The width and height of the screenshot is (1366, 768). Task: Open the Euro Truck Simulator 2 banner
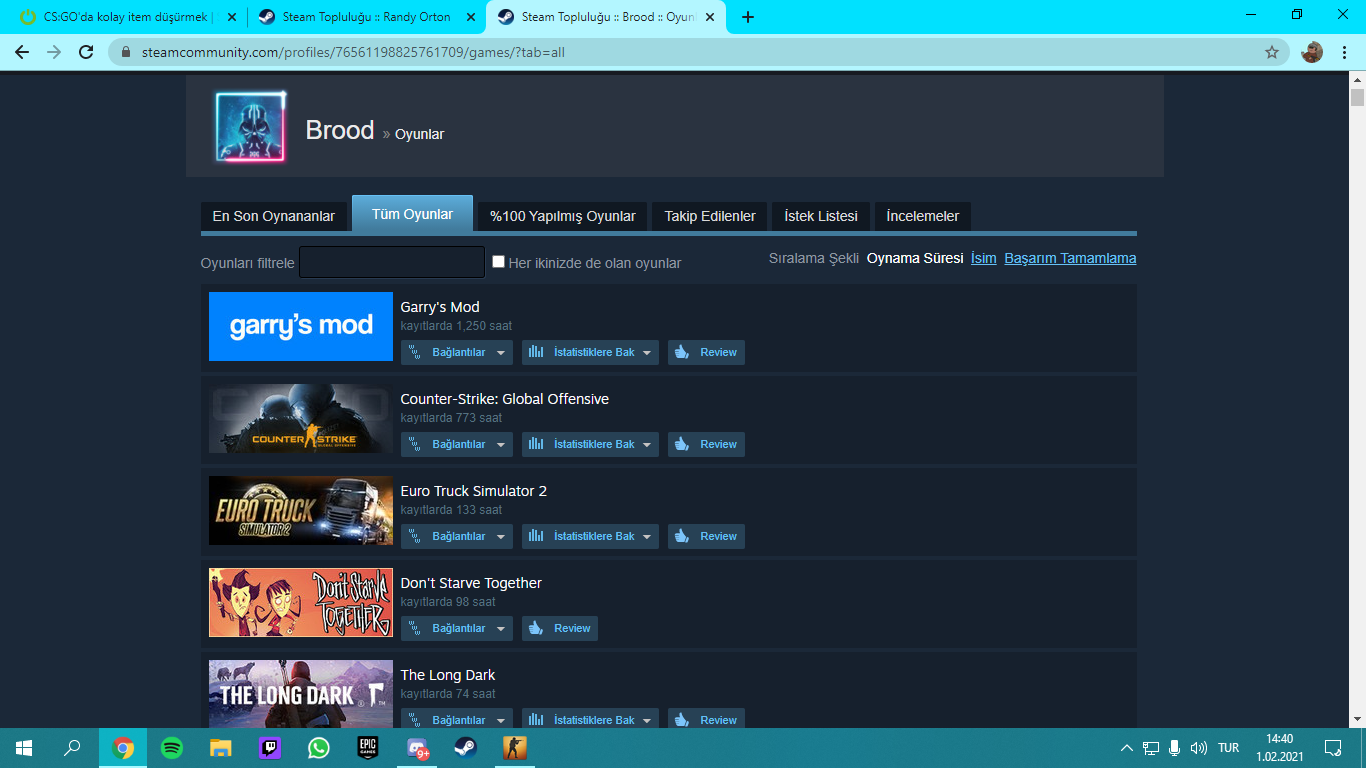301,510
